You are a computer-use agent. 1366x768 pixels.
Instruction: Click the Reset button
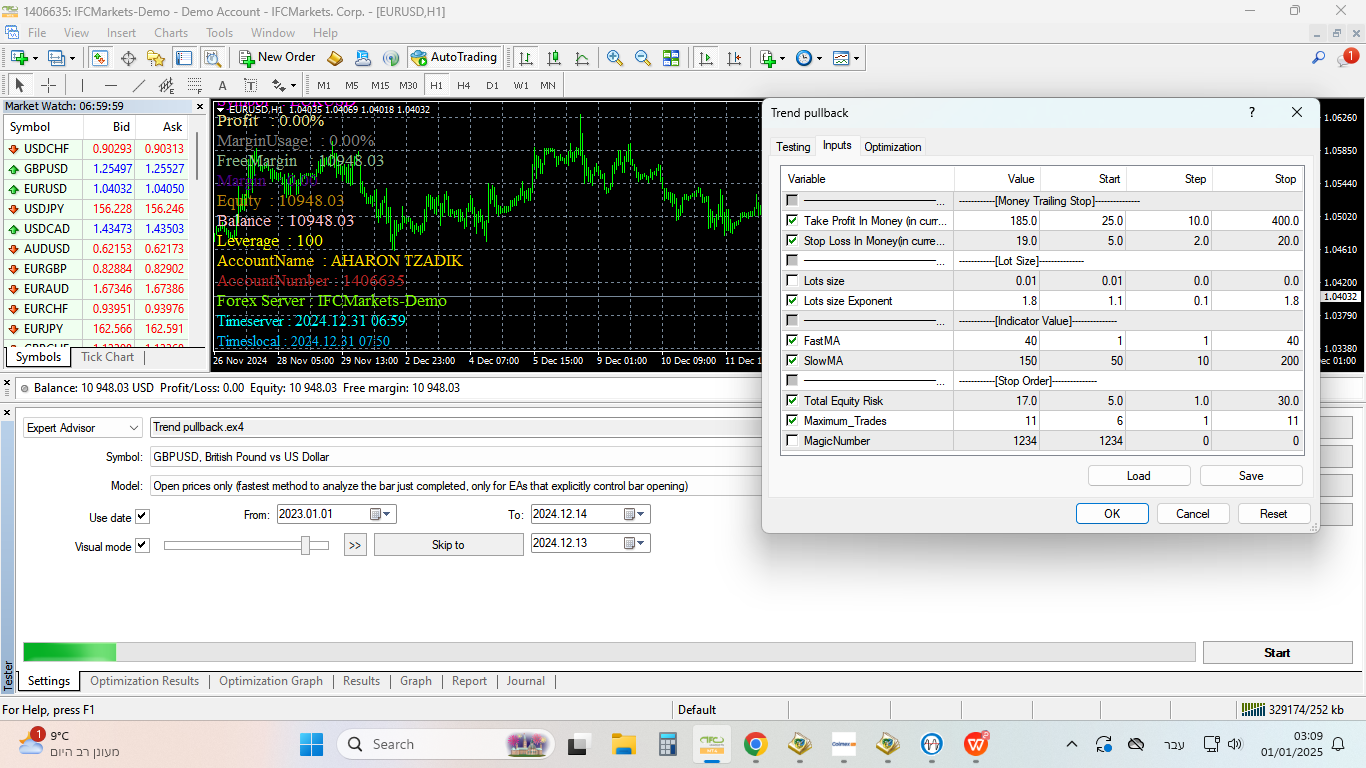click(1273, 514)
